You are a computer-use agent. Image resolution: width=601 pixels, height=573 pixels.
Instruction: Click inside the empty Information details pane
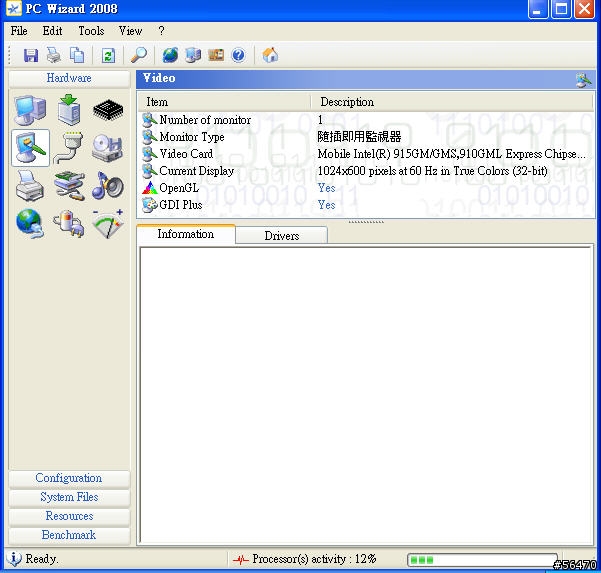pos(366,395)
